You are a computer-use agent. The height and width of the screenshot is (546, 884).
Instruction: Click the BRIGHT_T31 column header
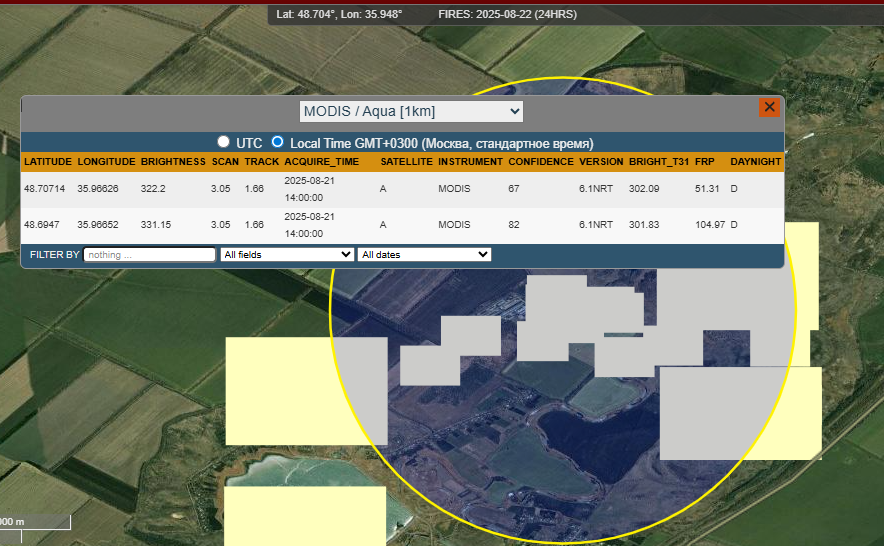coord(658,161)
